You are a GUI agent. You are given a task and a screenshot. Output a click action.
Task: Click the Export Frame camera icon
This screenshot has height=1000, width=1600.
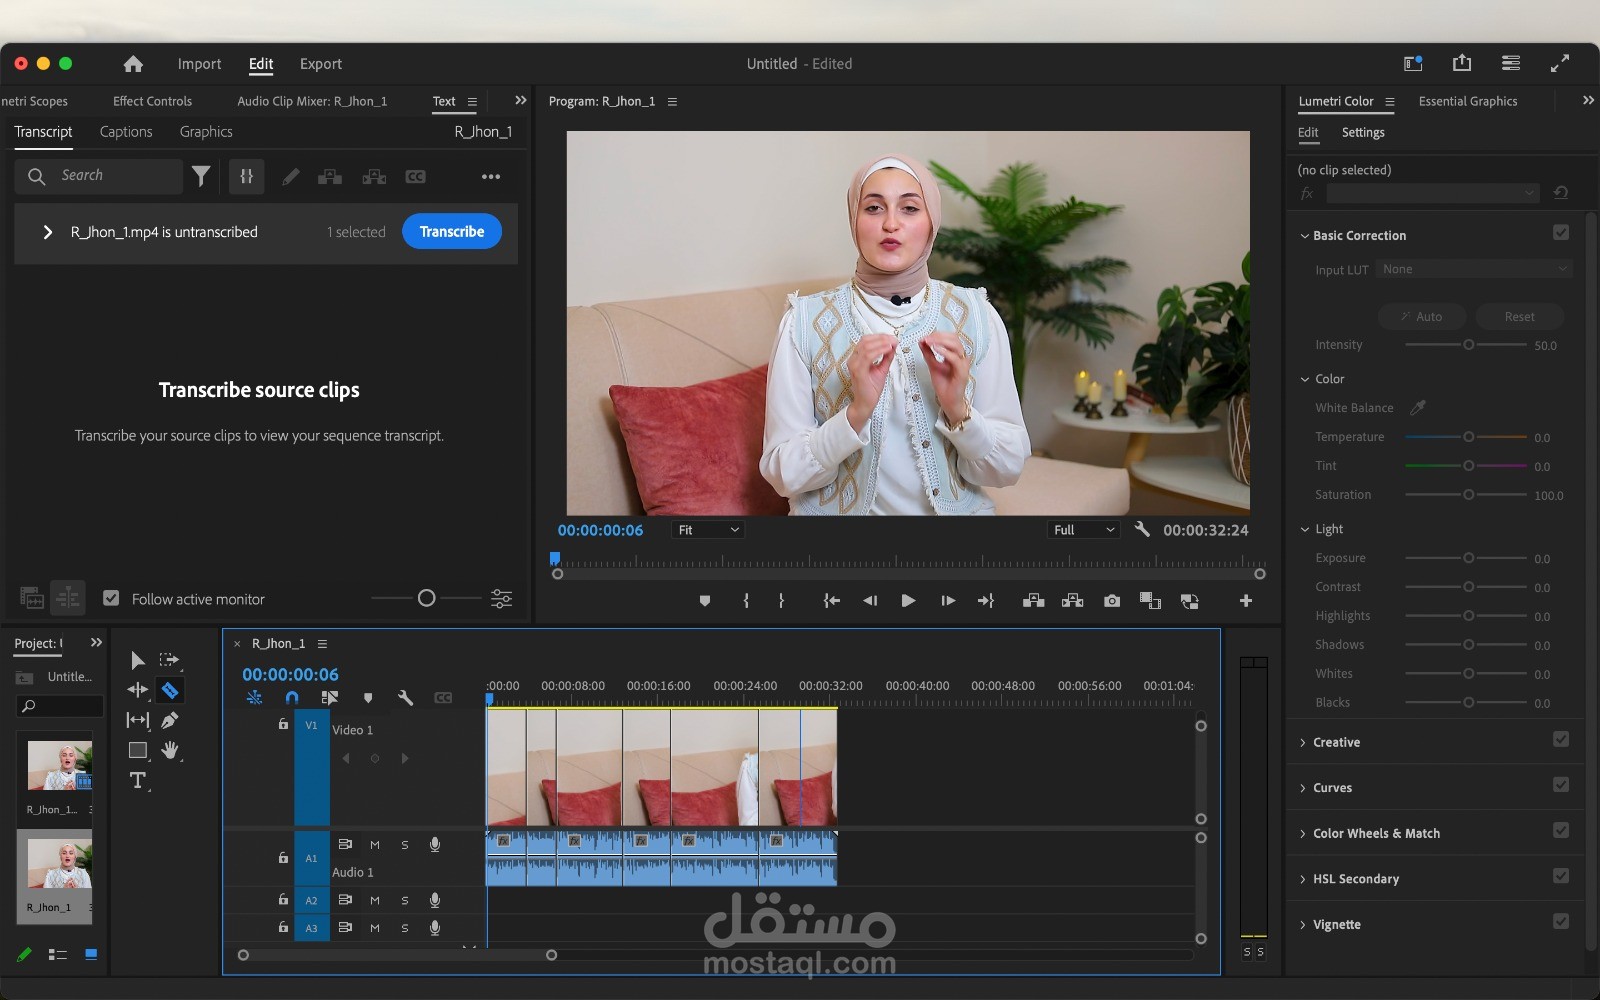pos(1112,601)
